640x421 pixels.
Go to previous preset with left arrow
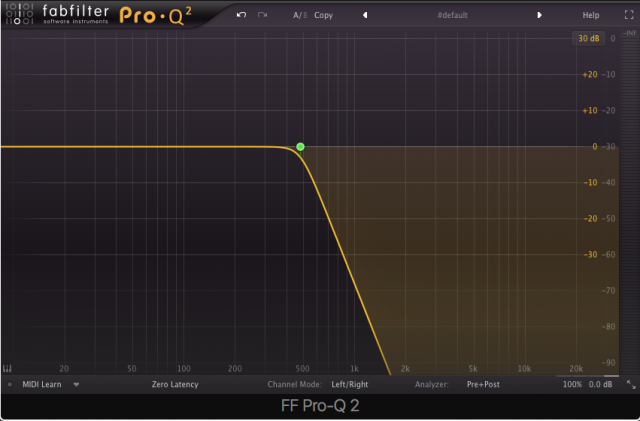click(365, 15)
